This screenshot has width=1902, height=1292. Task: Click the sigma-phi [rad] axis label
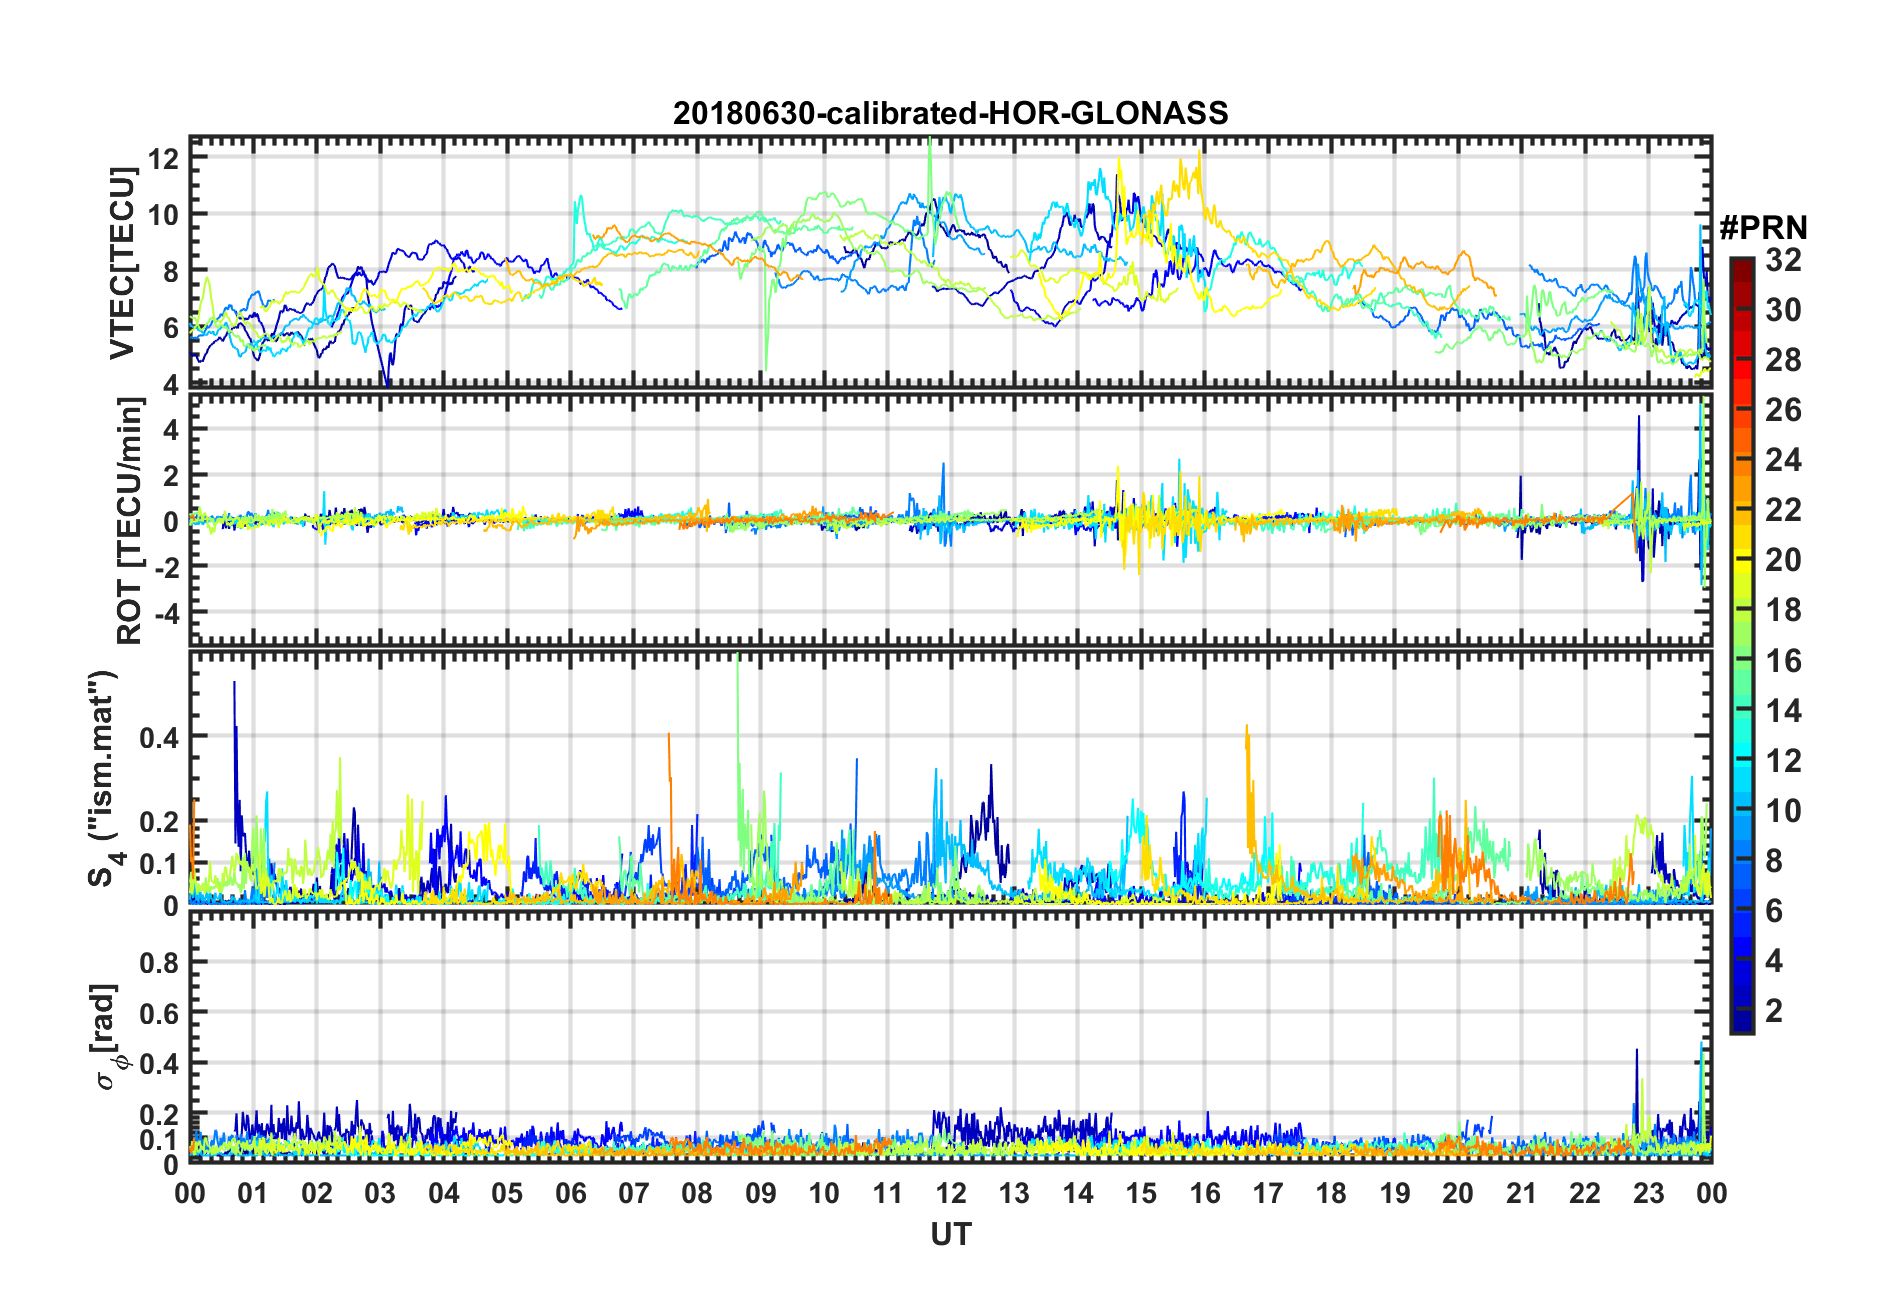point(106,1037)
